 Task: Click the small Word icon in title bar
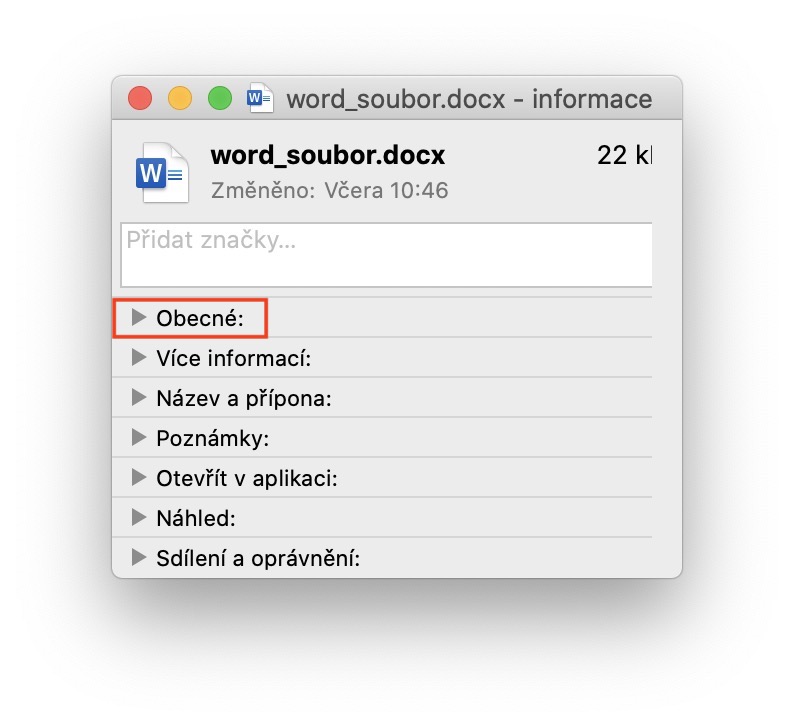(260, 98)
